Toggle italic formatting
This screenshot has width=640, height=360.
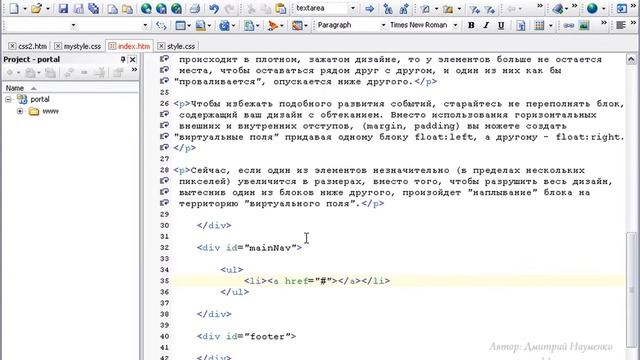pyautogui.click(x=486, y=25)
